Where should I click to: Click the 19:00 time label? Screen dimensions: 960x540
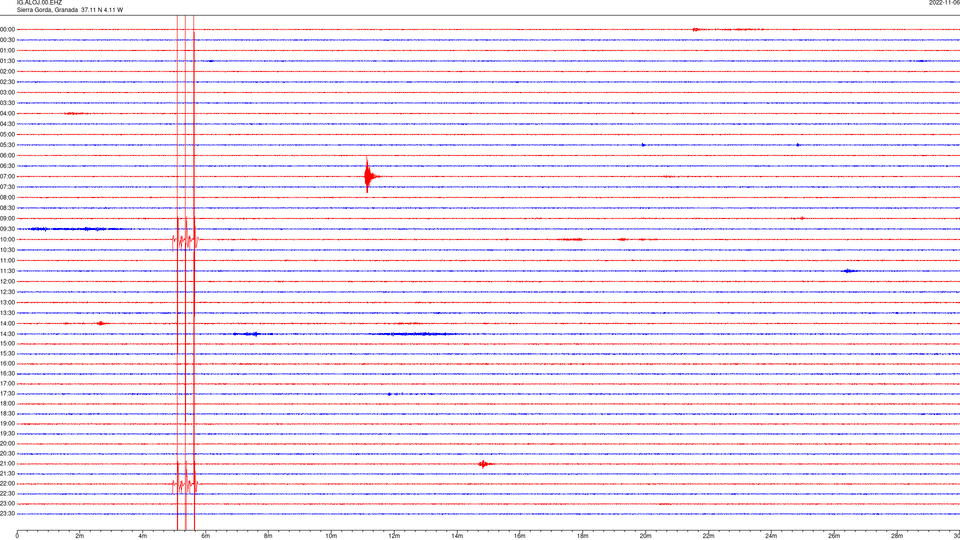point(8,424)
